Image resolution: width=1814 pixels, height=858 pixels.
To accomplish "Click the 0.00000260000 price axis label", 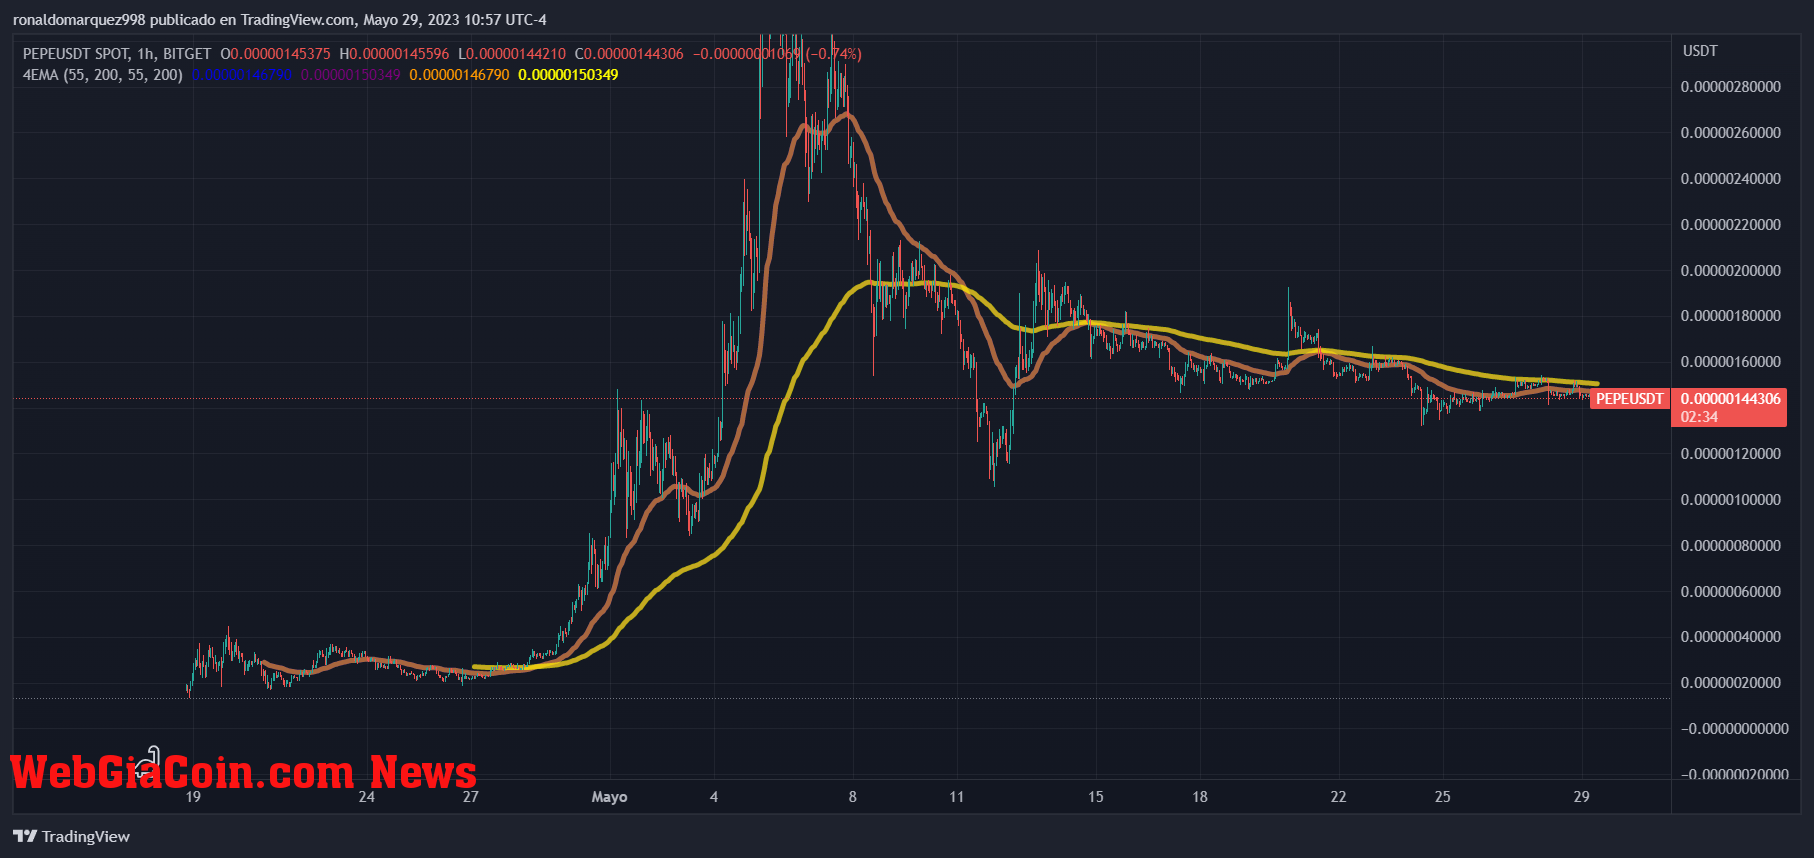I will pyautogui.click(x=1731, y=133).
